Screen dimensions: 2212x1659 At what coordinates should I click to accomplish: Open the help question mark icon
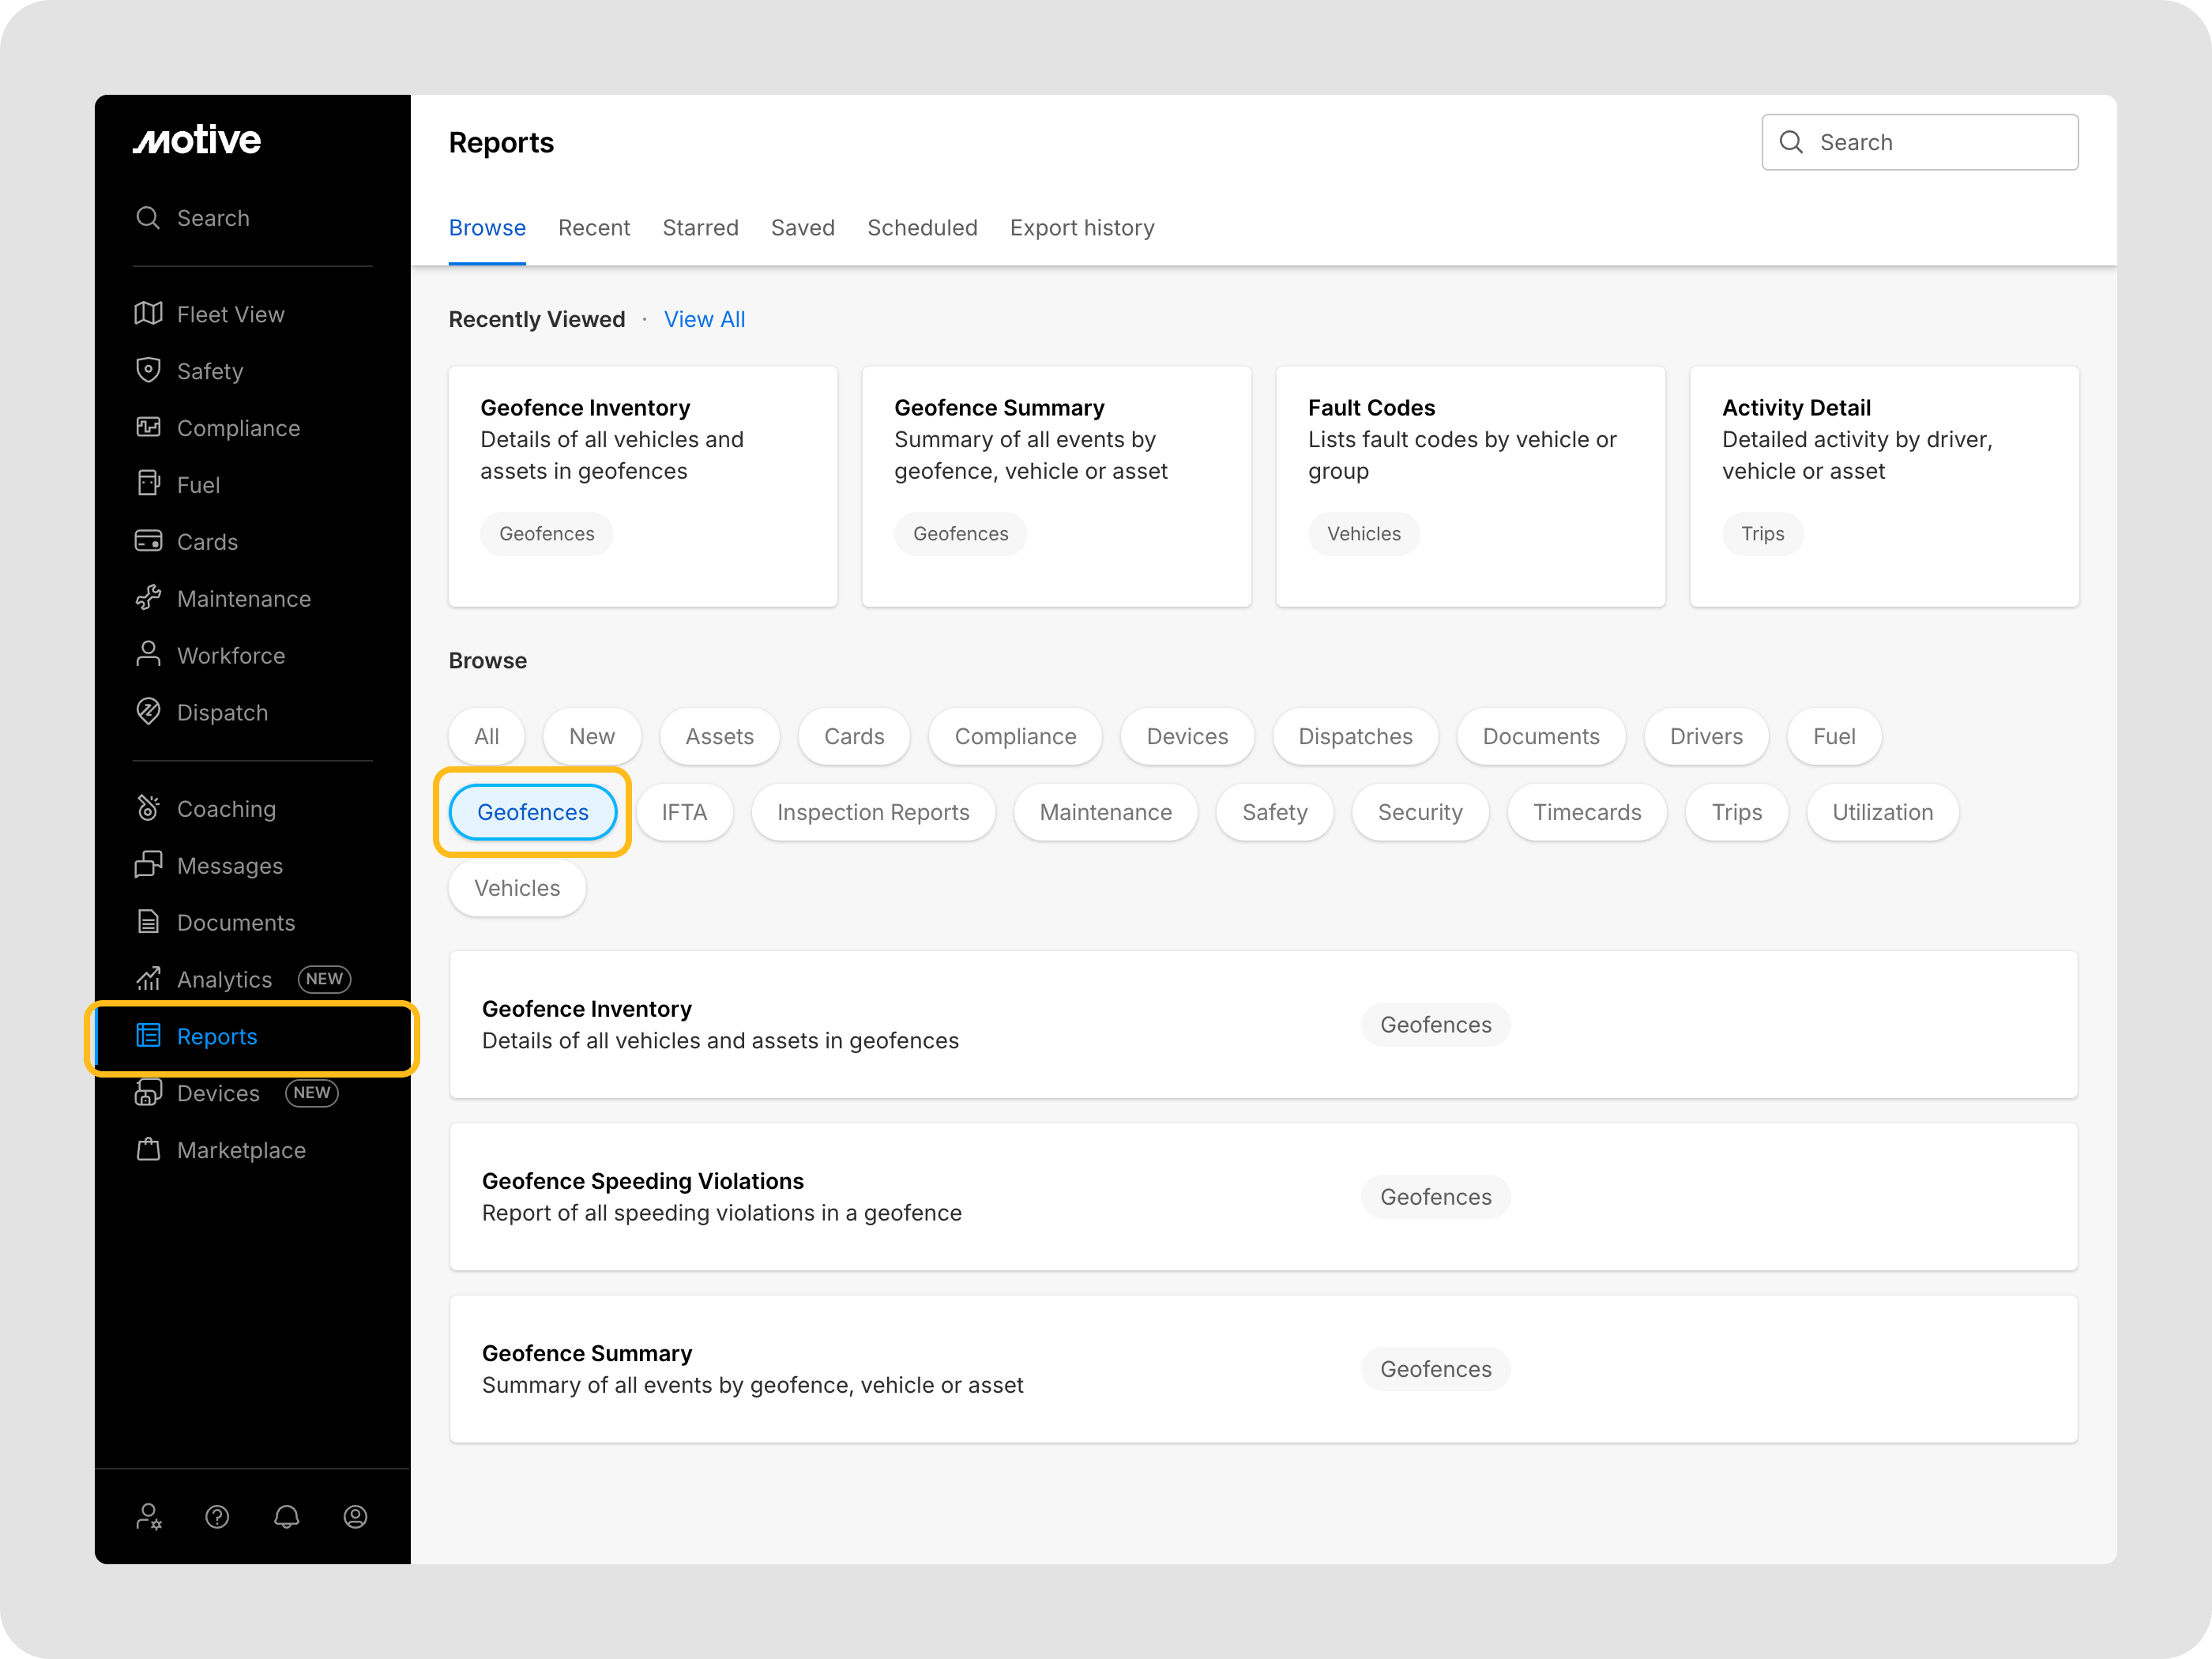(x=217, y=1517)
